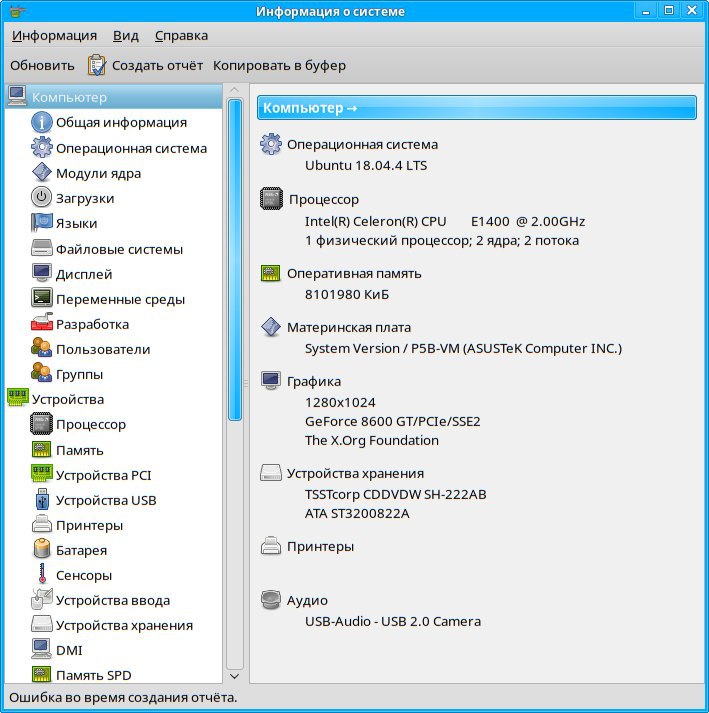Image resolution: width=709 pixels, height=713 pixels.
Task: Click the Устройства PCI card icon
Action: click(x=41, y=474)
